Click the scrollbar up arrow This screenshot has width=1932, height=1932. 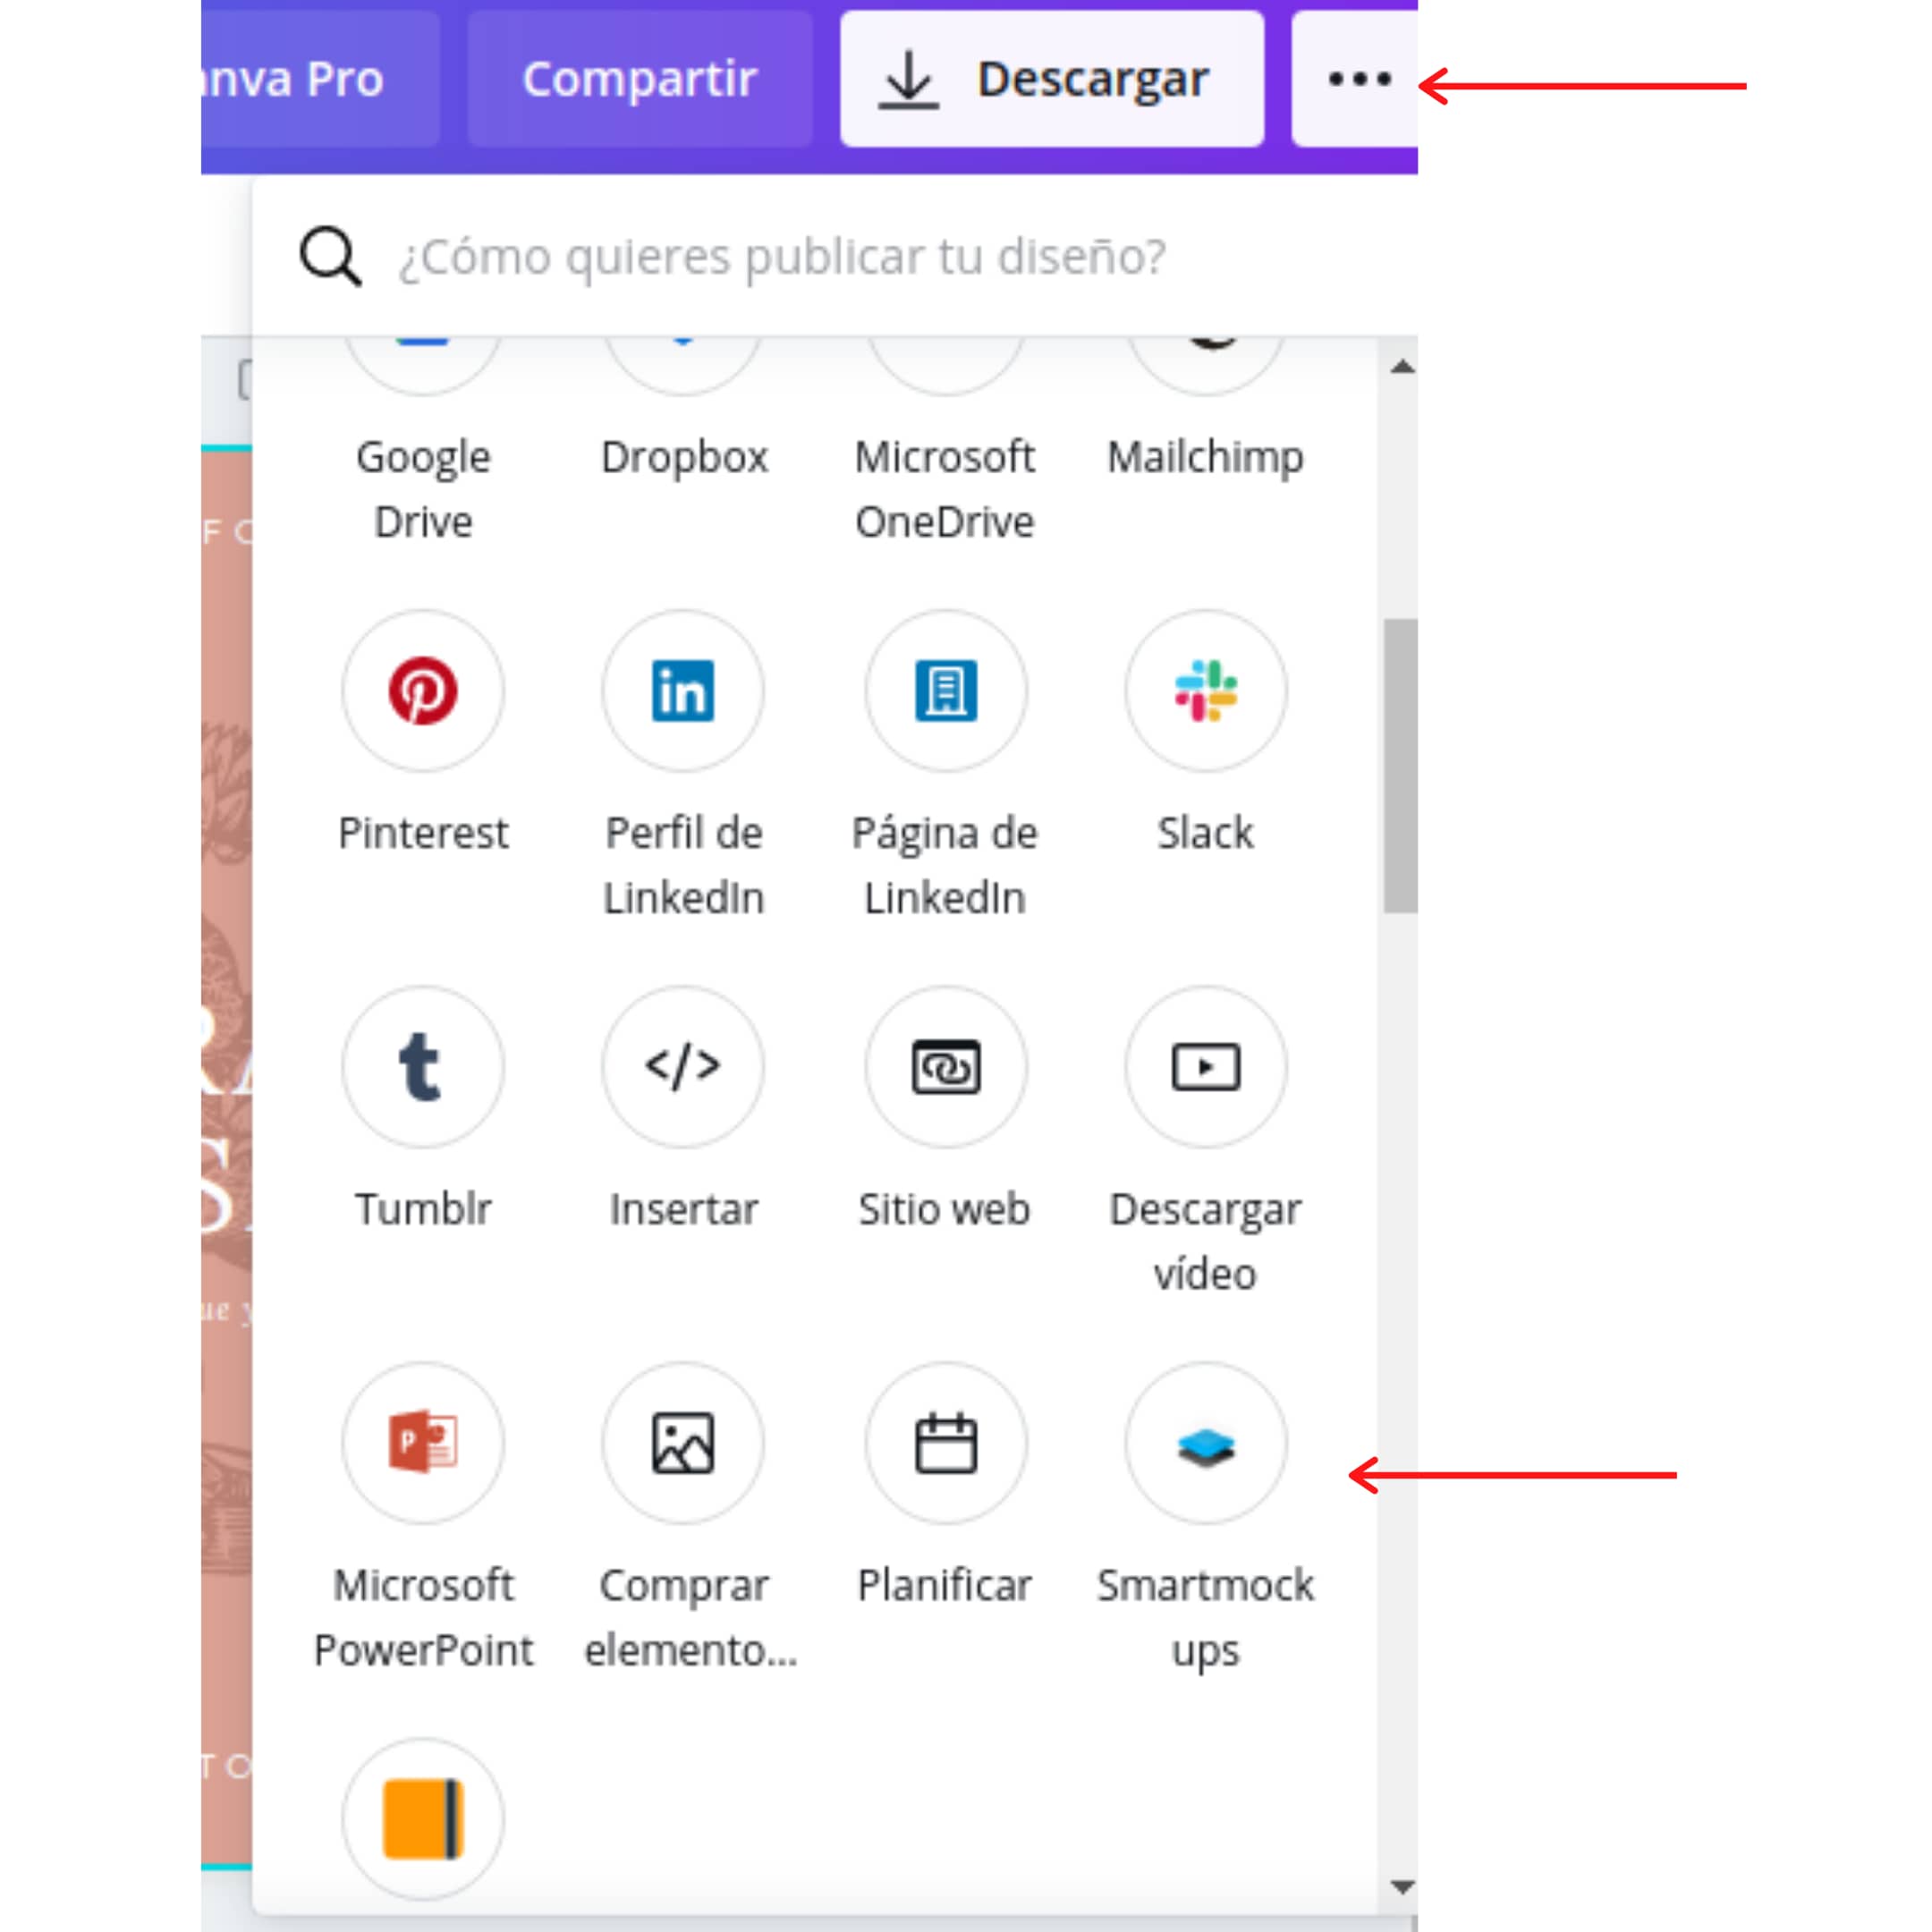point(1402,367)
